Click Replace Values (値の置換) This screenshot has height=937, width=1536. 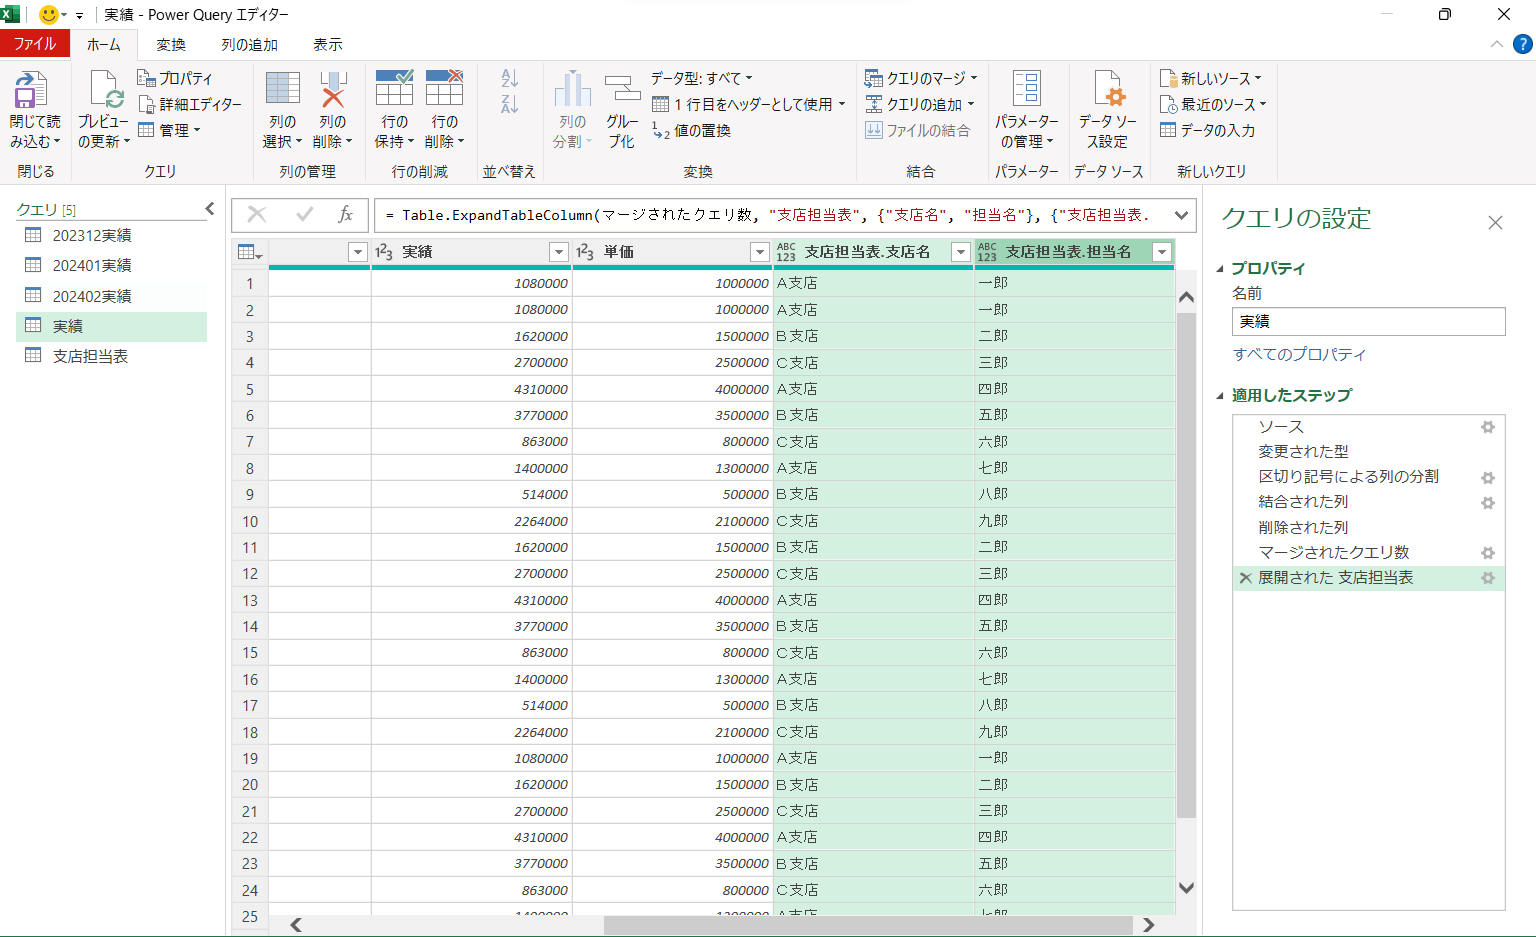[x=691, y=131]
